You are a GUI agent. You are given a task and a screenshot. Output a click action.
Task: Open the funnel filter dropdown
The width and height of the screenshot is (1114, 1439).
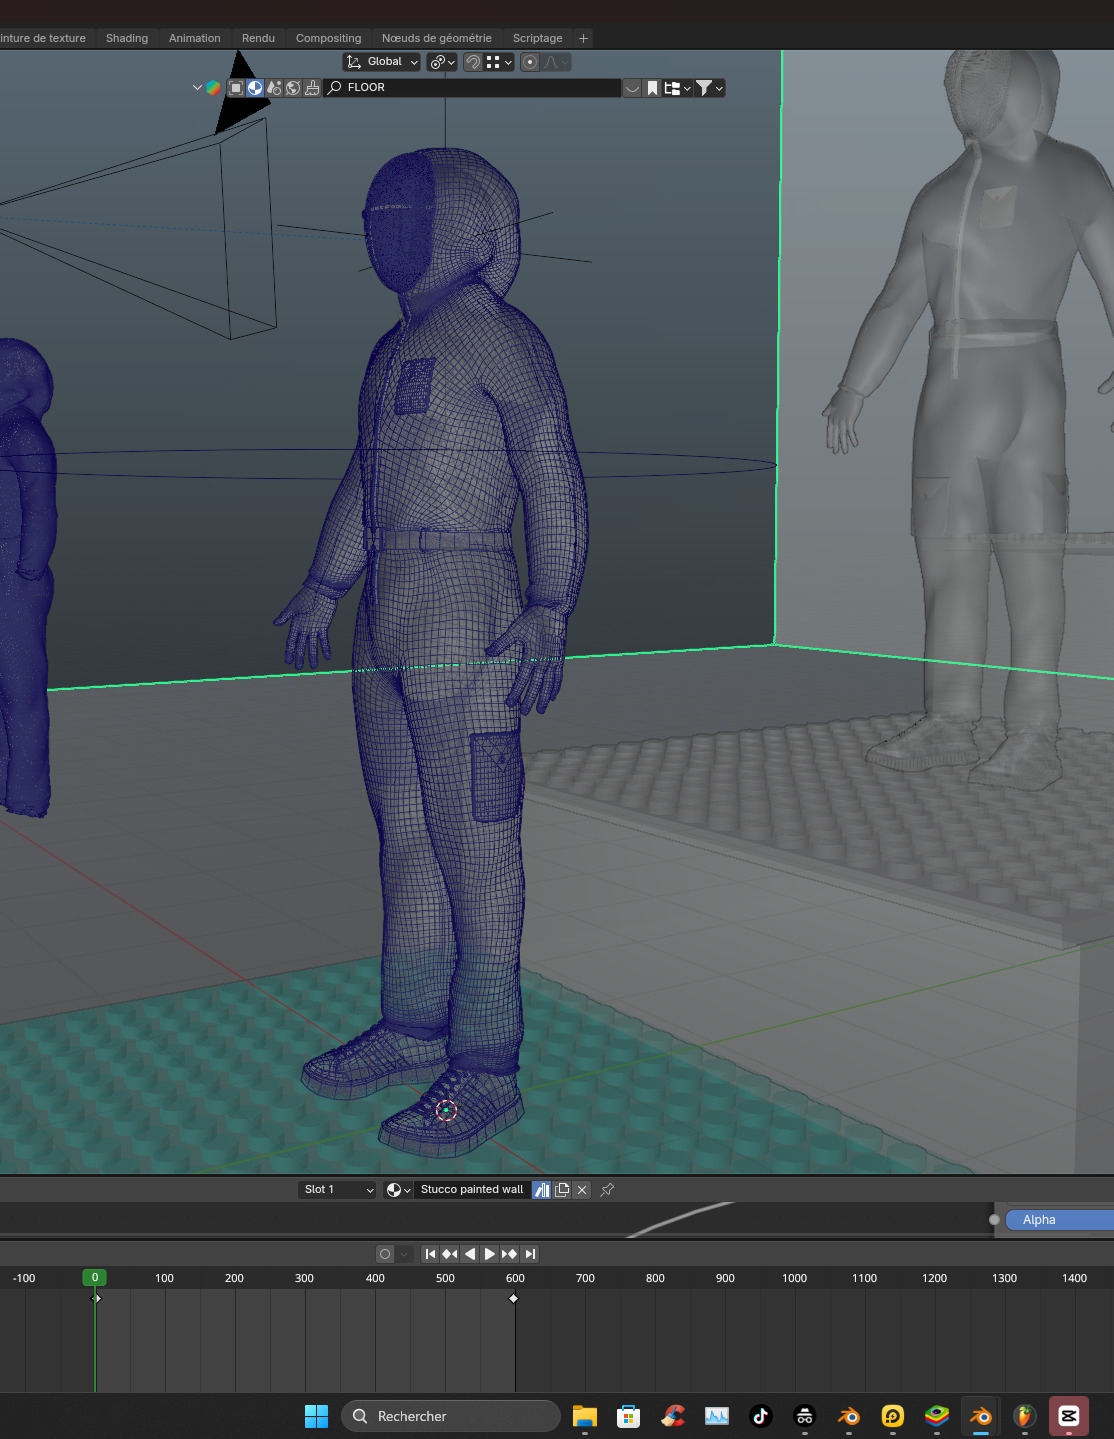click(x=709, y=88)
